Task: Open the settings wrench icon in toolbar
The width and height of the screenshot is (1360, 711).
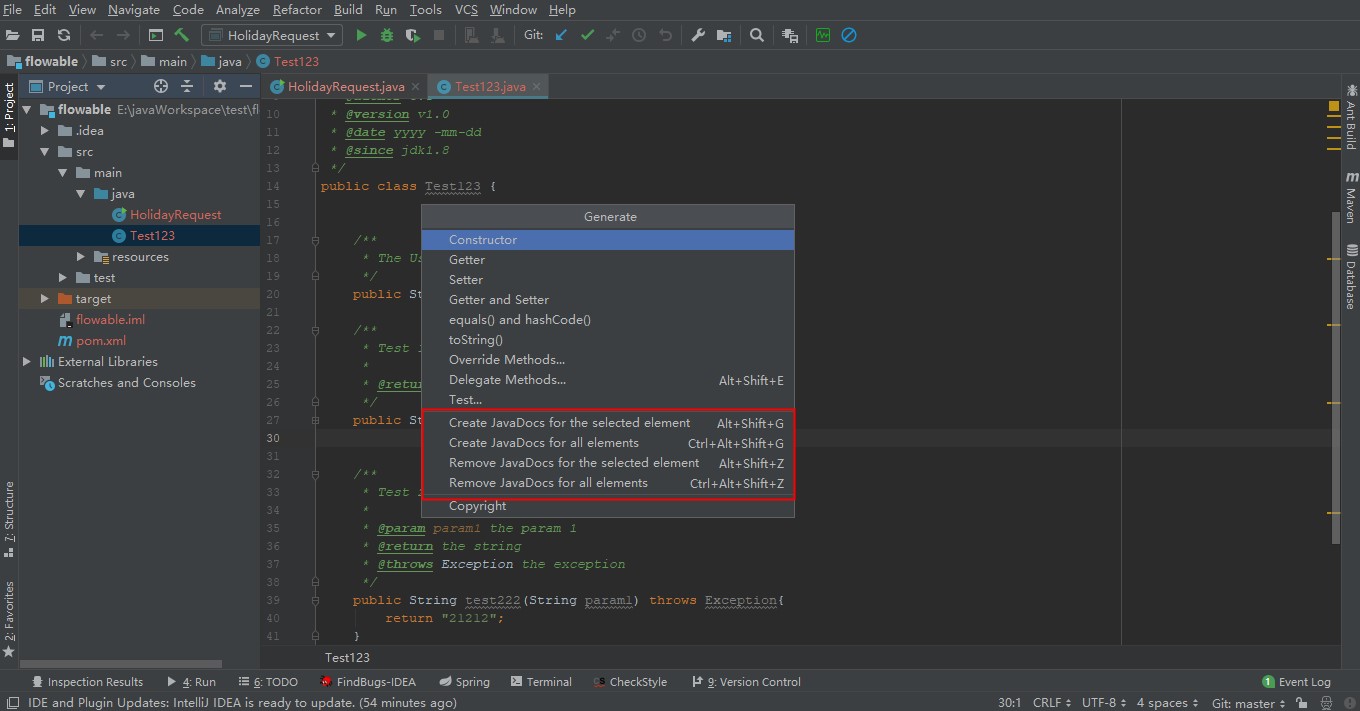Action: click(x=698, y=35)
